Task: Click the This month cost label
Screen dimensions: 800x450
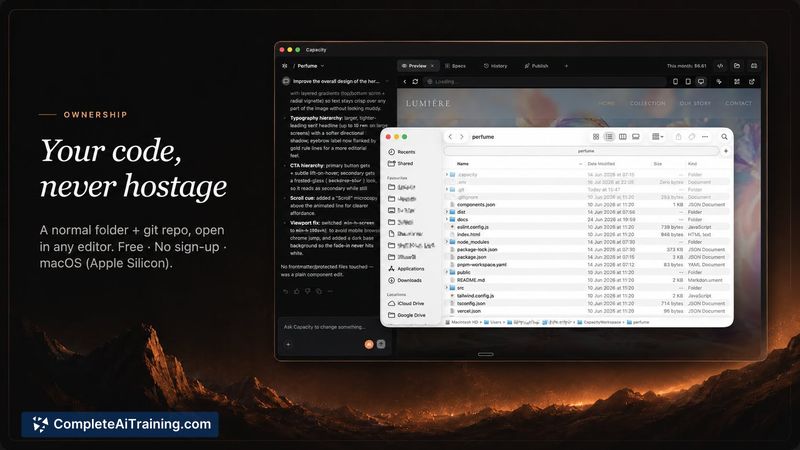Action: 687,66
